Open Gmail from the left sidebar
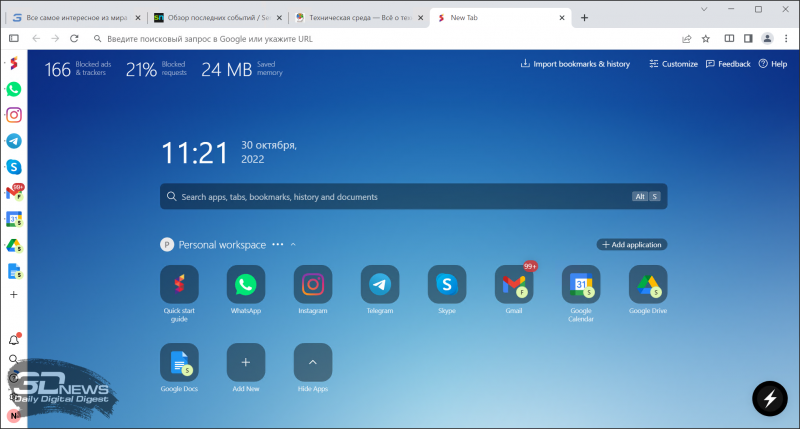This screenshot has width=800, height=429. (x=14, y=193)
